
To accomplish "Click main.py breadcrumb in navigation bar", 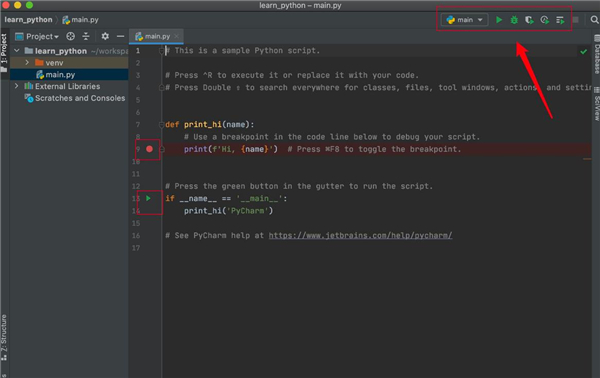I will (x=81, y=20).
